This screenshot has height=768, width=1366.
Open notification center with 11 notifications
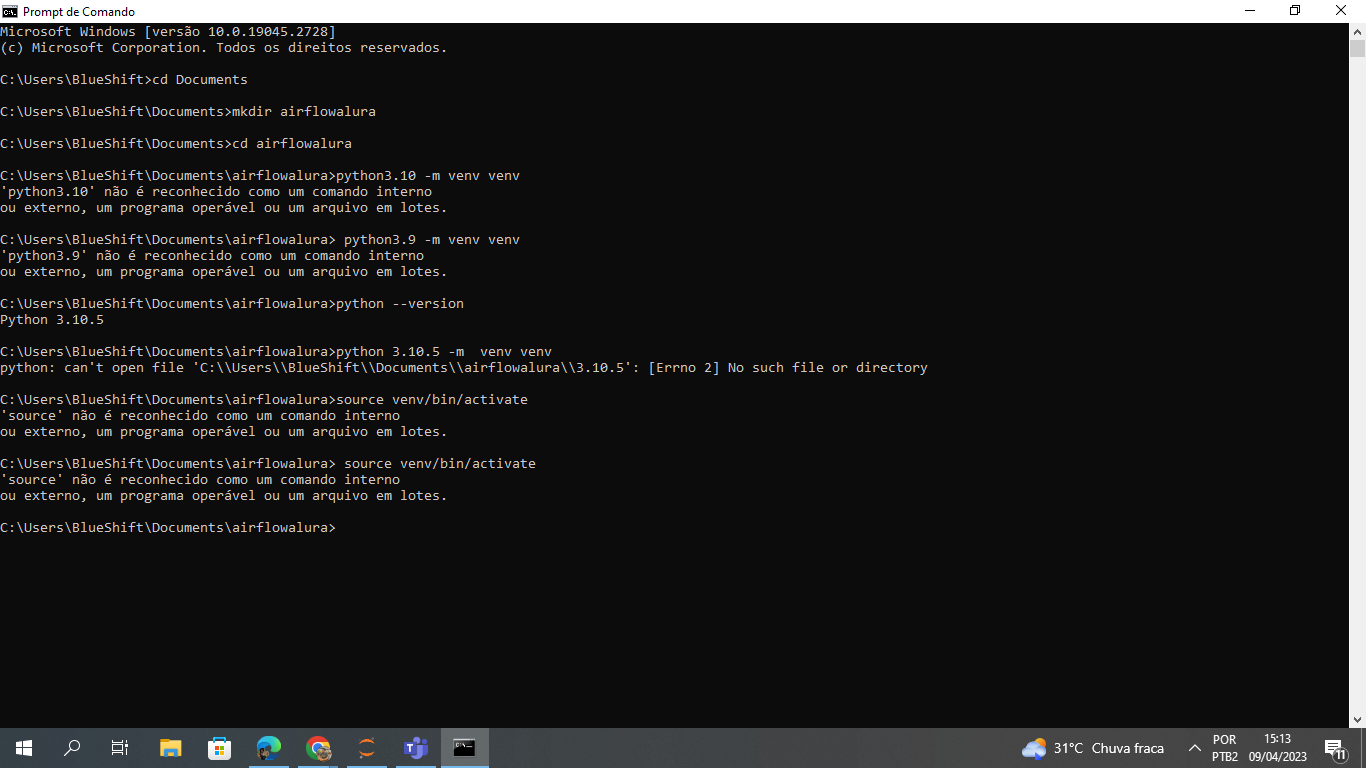1334,748
